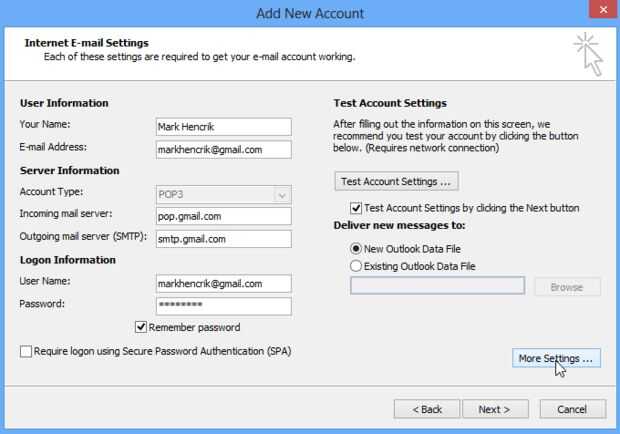The width and height of the screenshot is (620, 434).
Task: Uncheck Test Account Settings on Next option
Action: [x=357, y=208]
